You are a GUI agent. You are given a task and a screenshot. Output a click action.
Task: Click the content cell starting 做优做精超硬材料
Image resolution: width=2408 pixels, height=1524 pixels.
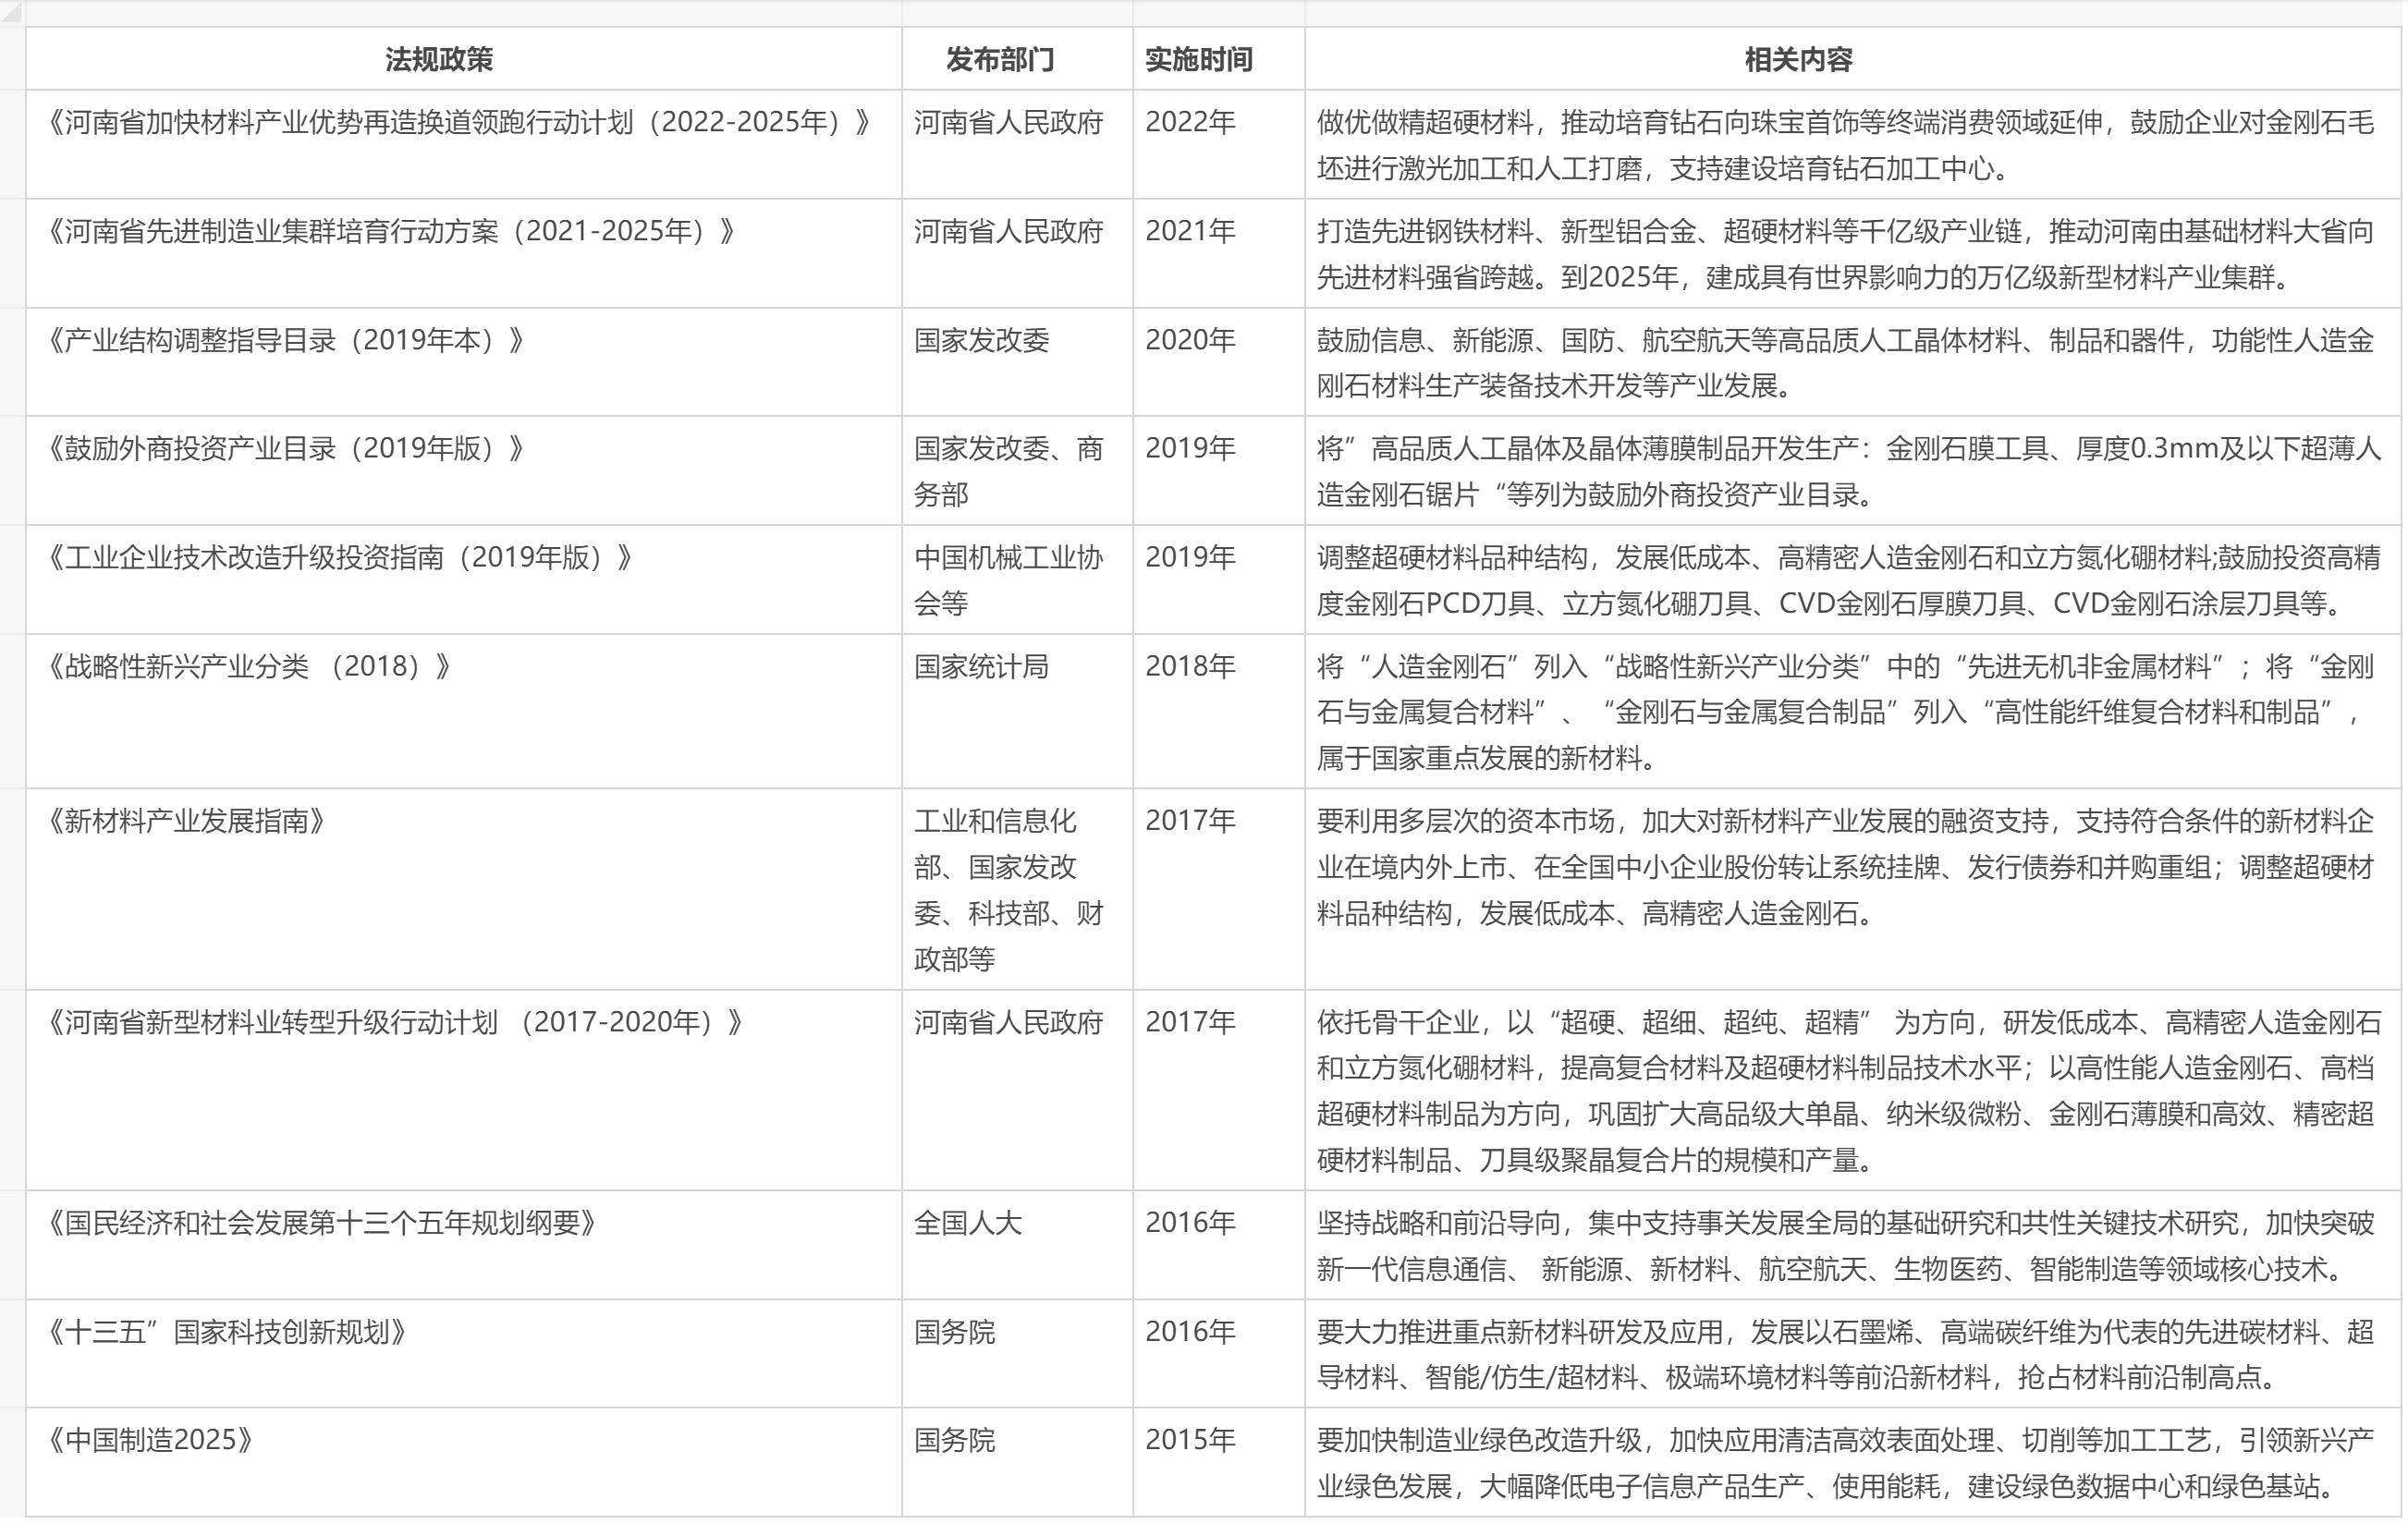(x=1853, y=145)
